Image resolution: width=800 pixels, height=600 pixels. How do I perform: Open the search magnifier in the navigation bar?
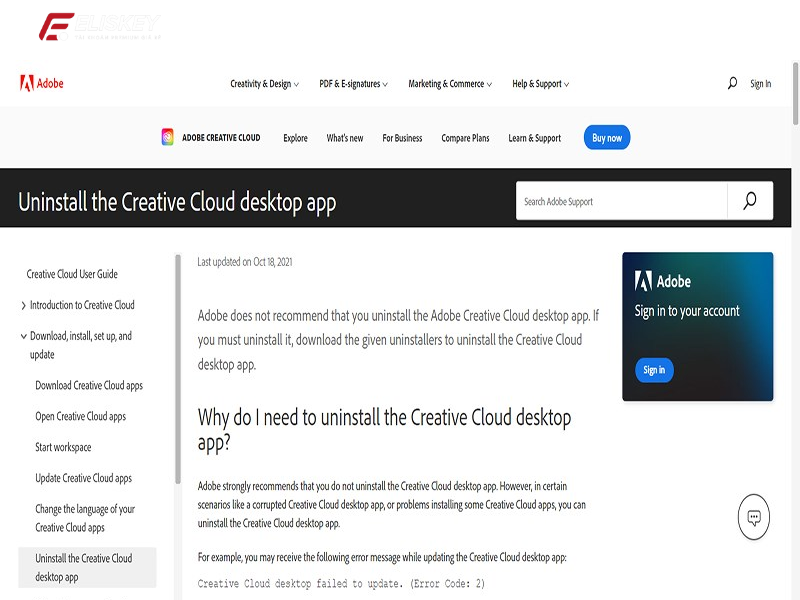[x=731, y=84]
